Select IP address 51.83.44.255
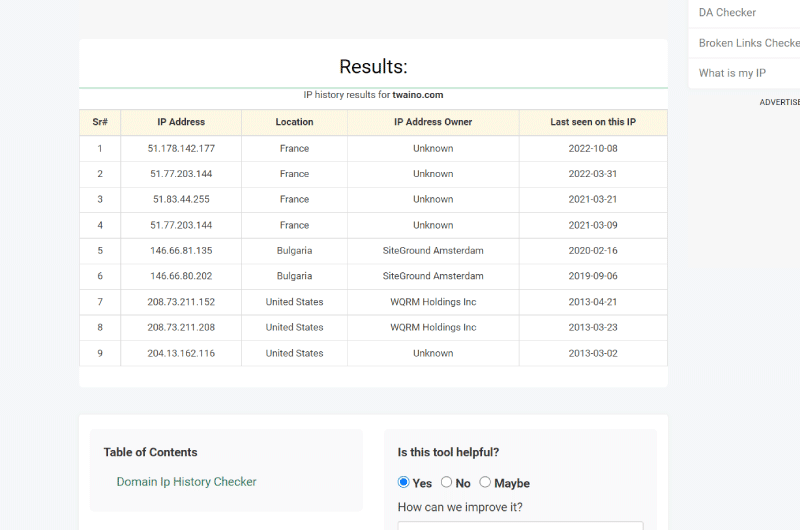This screenshot has width=800, height=530. tap(181, 199)
